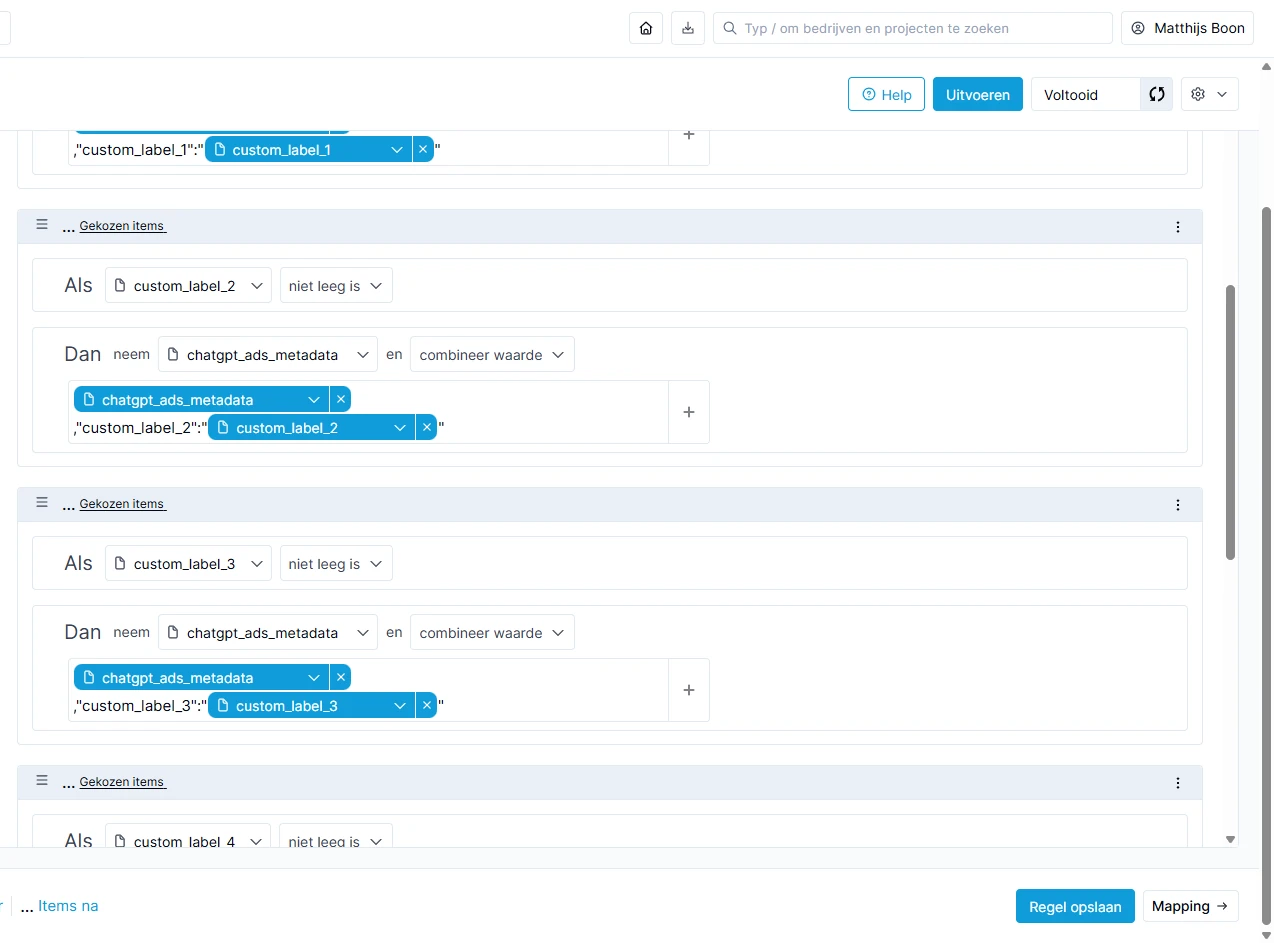Screen dimensions: 1274x943
Task: Open the home icon button
Action: coord(646,28)
